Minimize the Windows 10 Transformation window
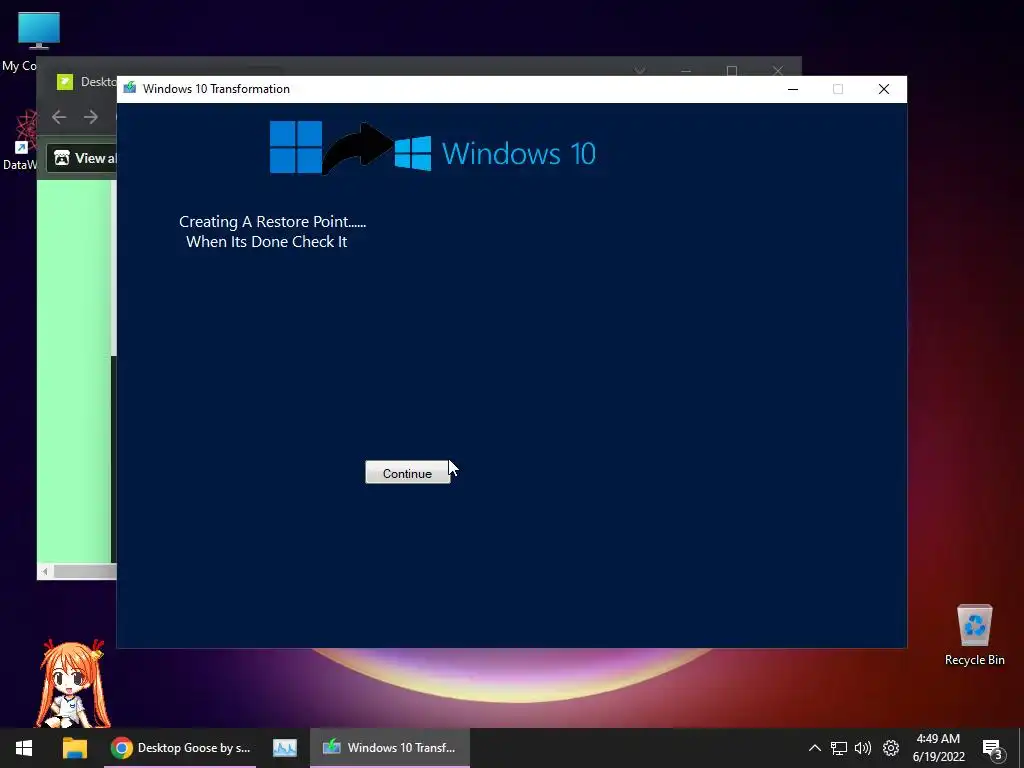Screen dimensions: 1024x768 (793, 89)
